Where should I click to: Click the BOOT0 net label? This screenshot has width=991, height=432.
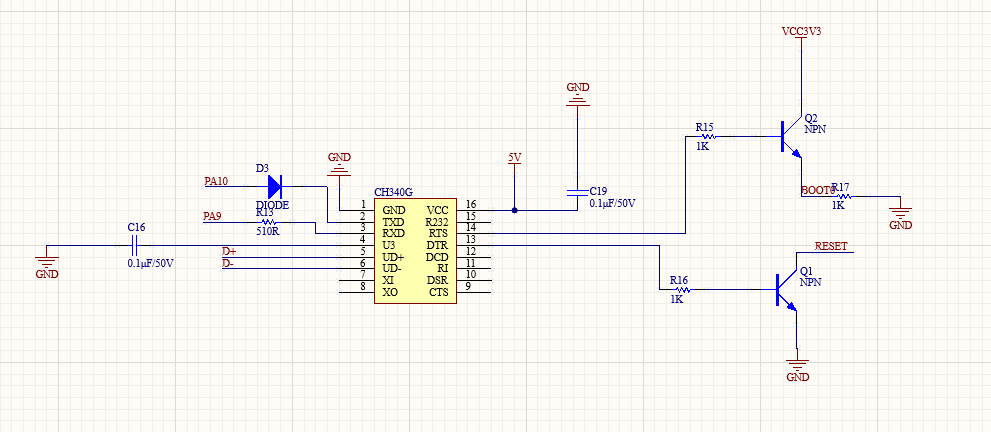[818, 189]
